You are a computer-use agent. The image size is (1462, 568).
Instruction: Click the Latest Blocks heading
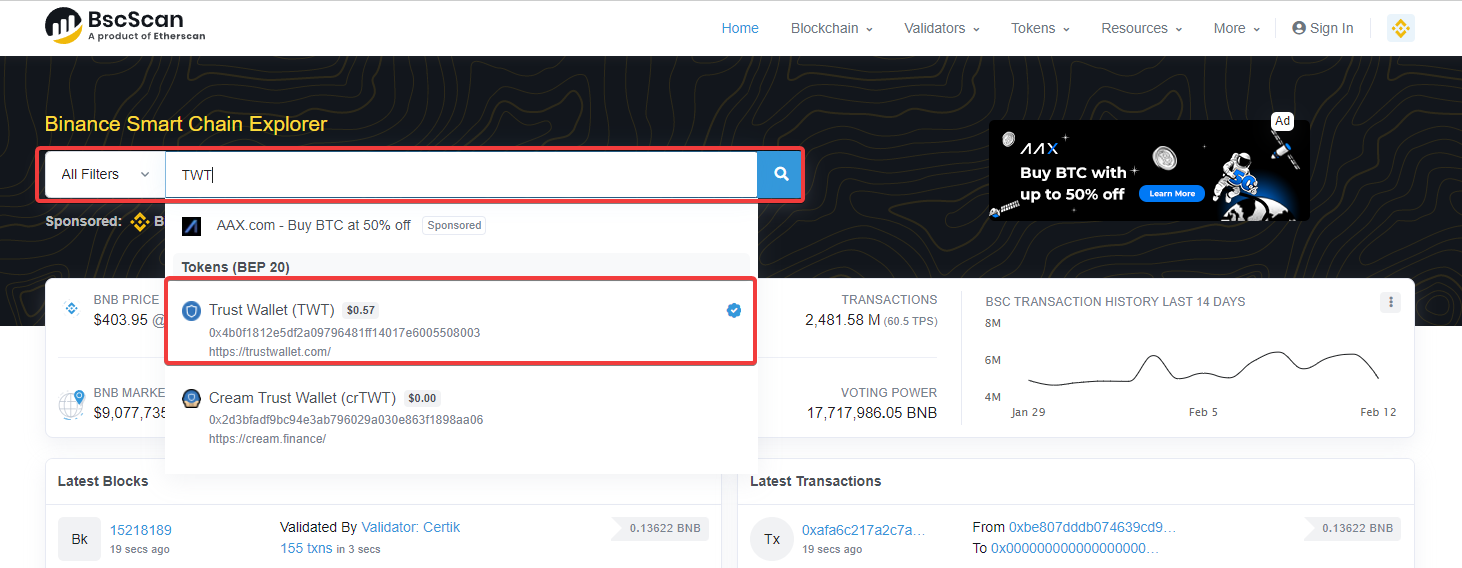(103, 481)
